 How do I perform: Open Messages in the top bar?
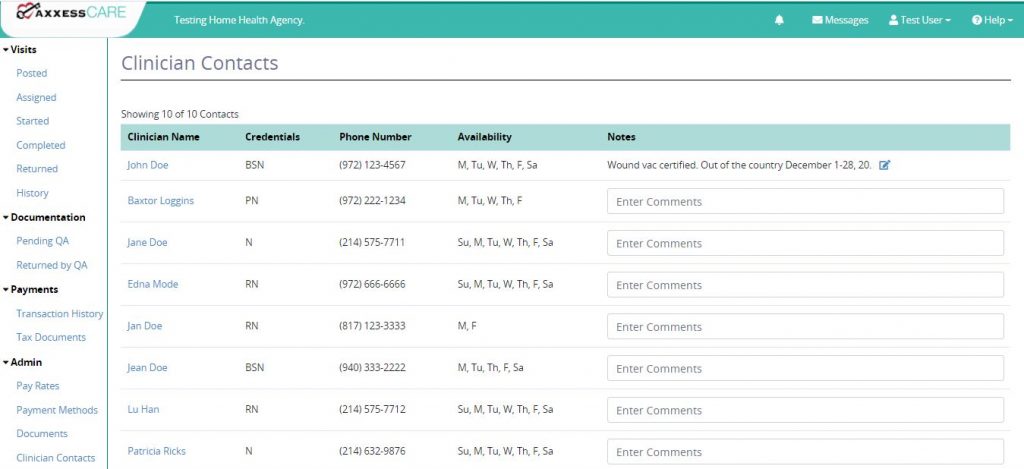[x=840, y=20]
